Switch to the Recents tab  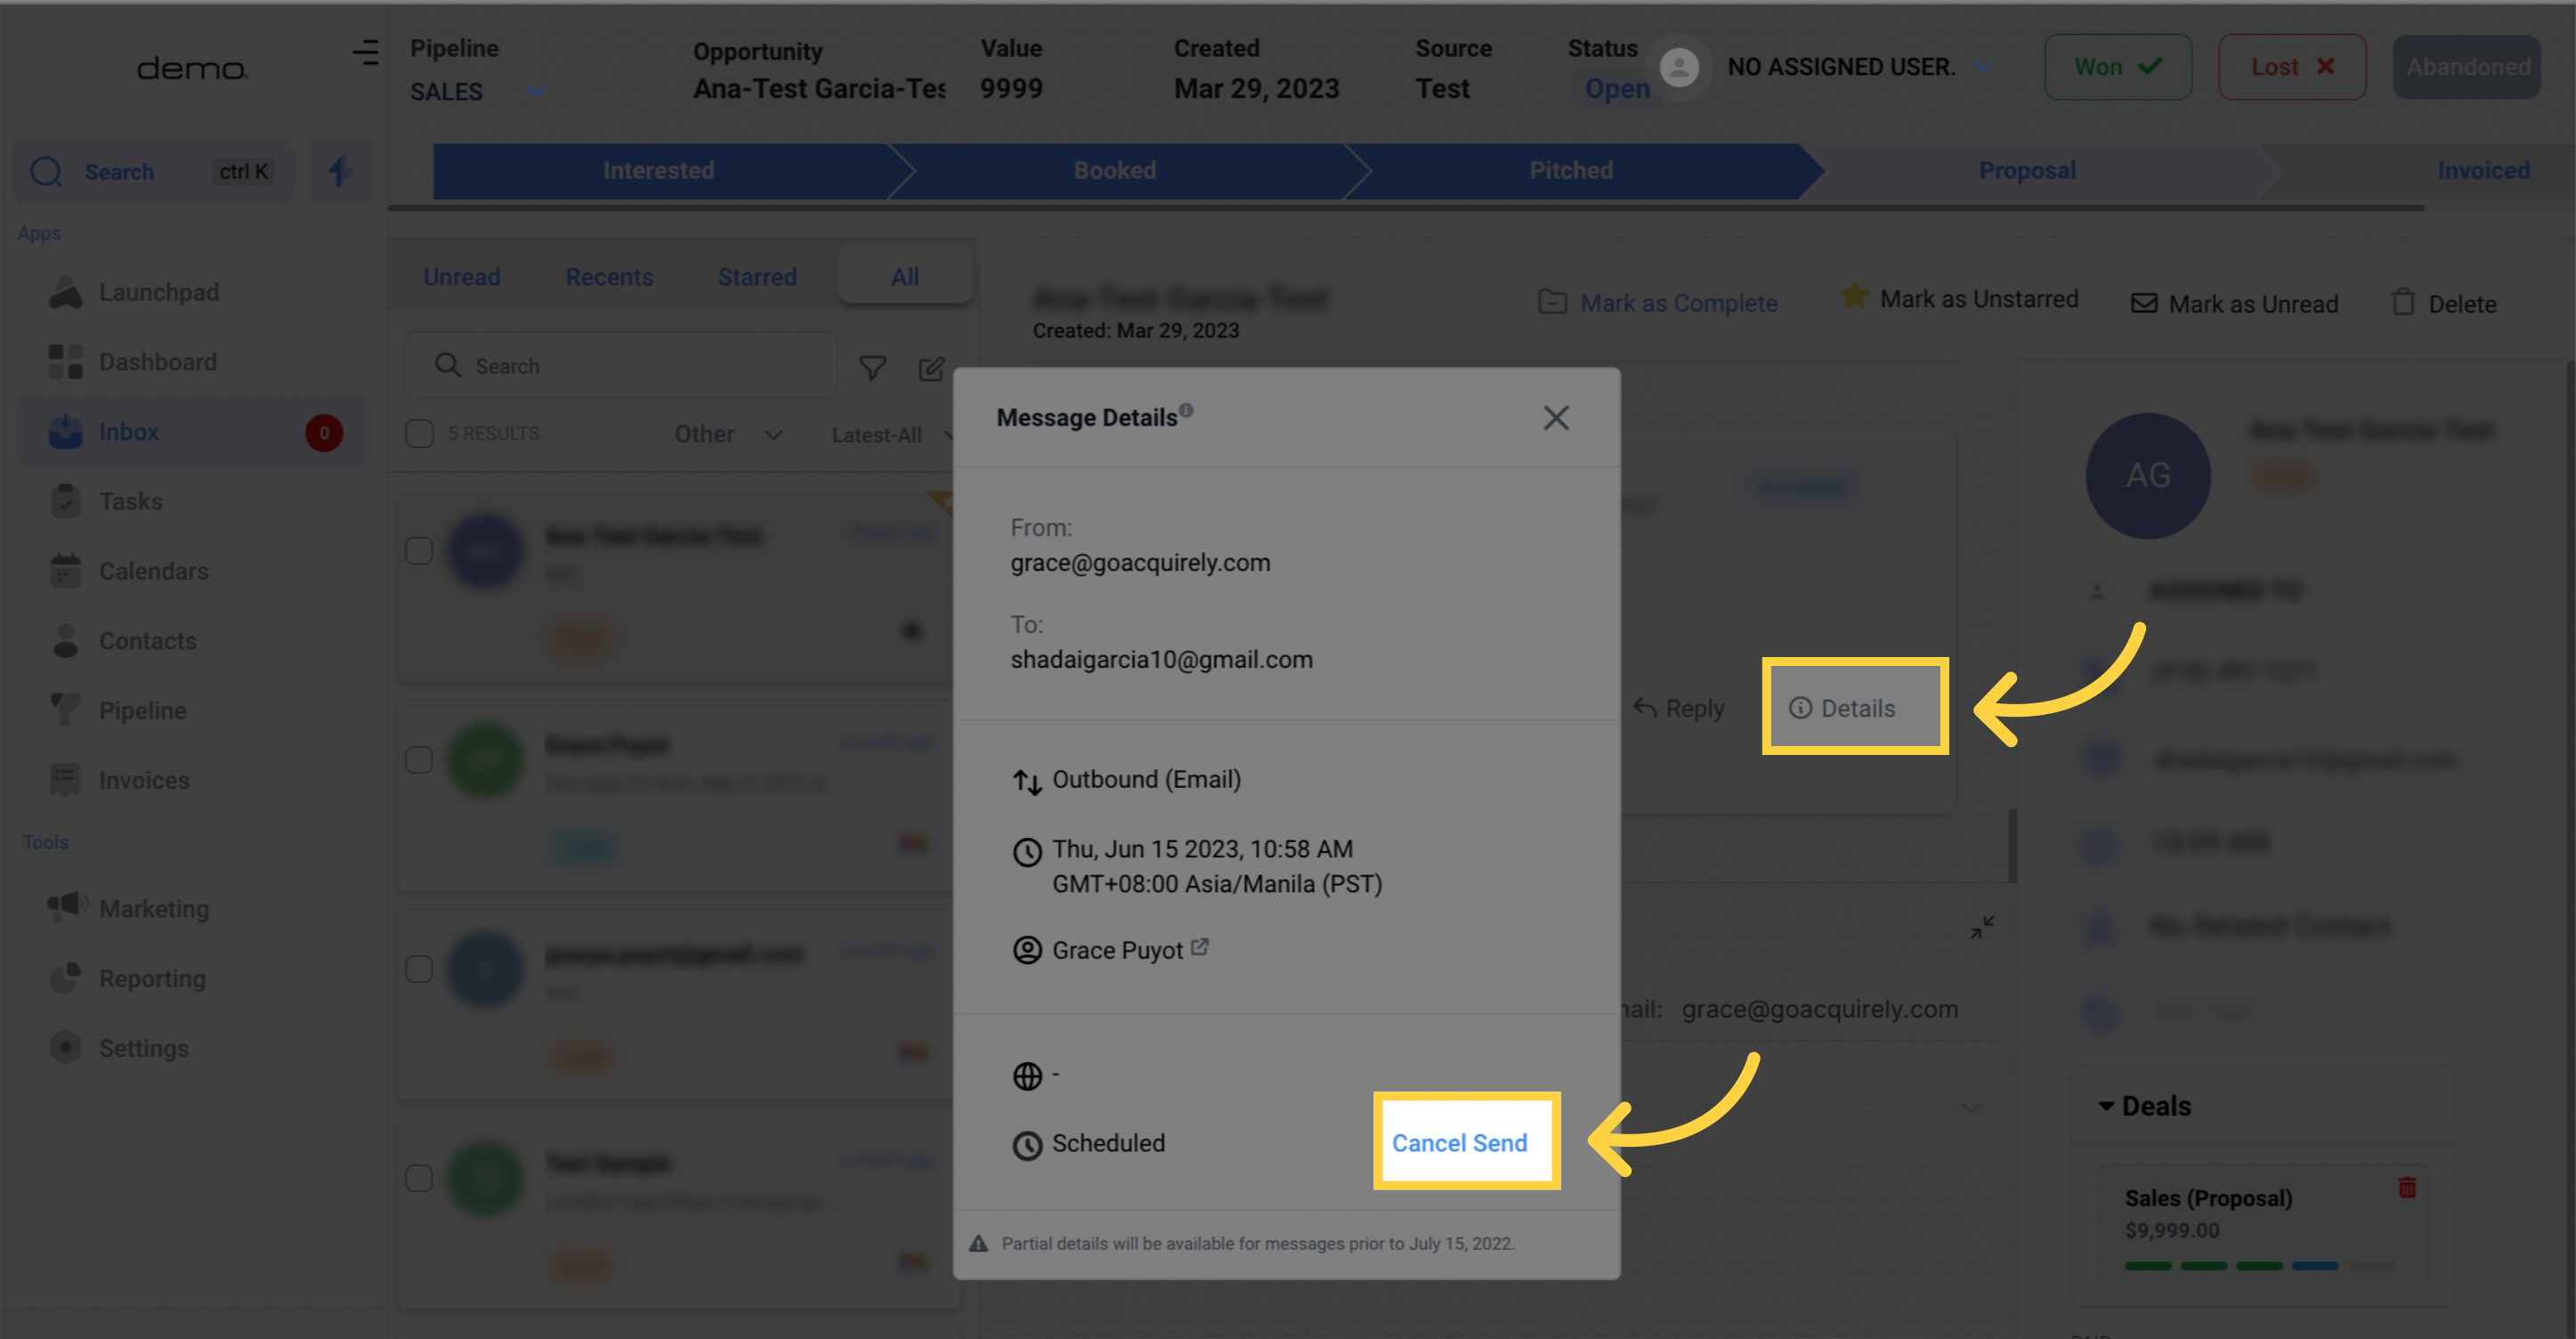(x=609, y=277)
